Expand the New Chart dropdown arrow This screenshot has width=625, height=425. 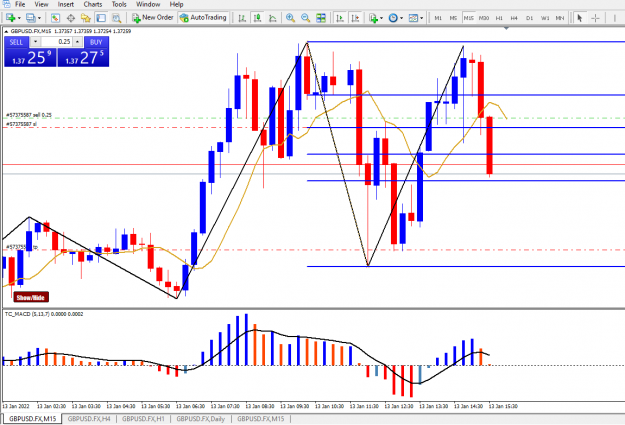coord(19,18)
